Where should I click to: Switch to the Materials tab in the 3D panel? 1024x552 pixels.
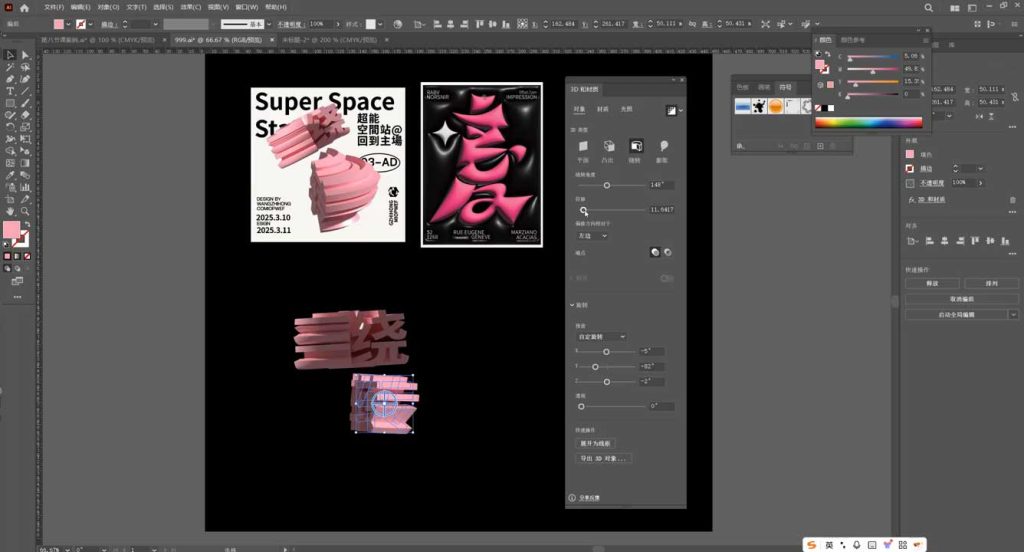[x=603, y=109]
